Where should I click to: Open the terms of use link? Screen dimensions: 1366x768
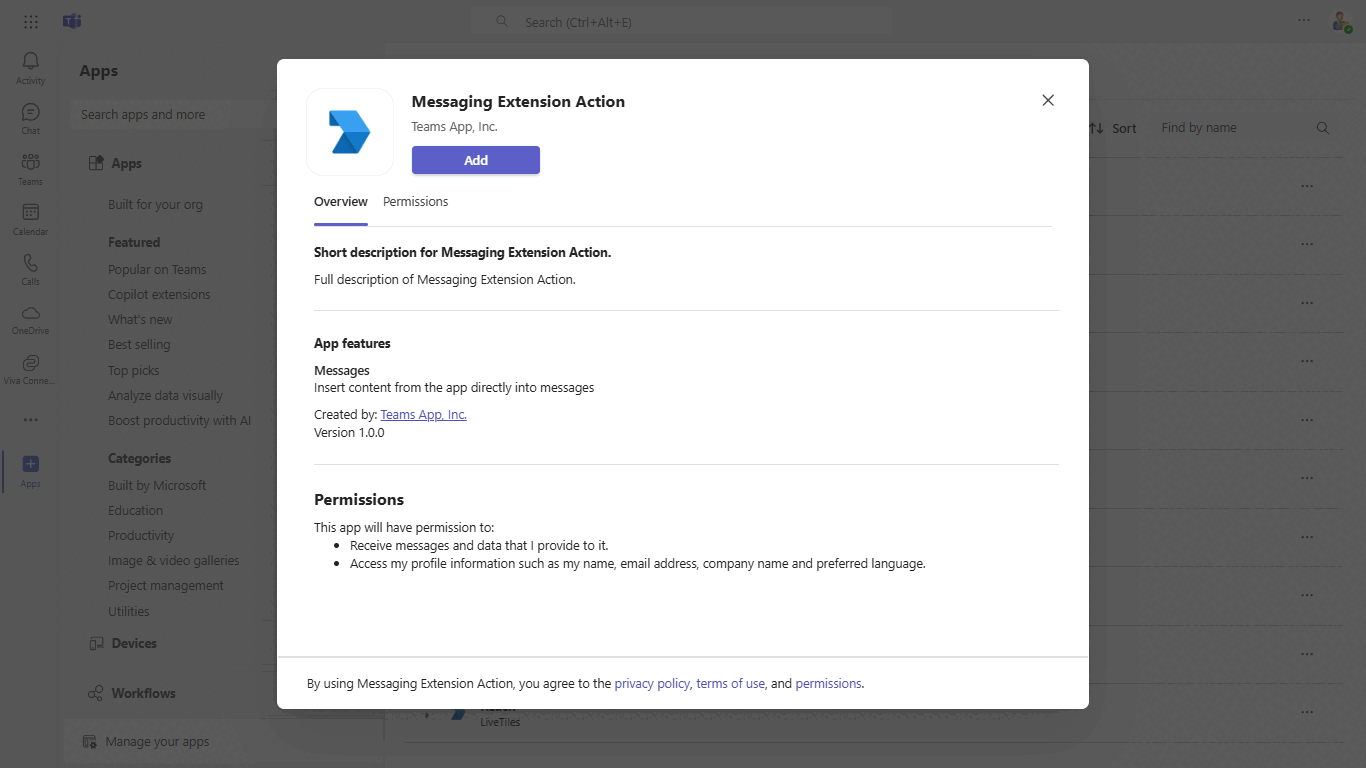(730, 684)
